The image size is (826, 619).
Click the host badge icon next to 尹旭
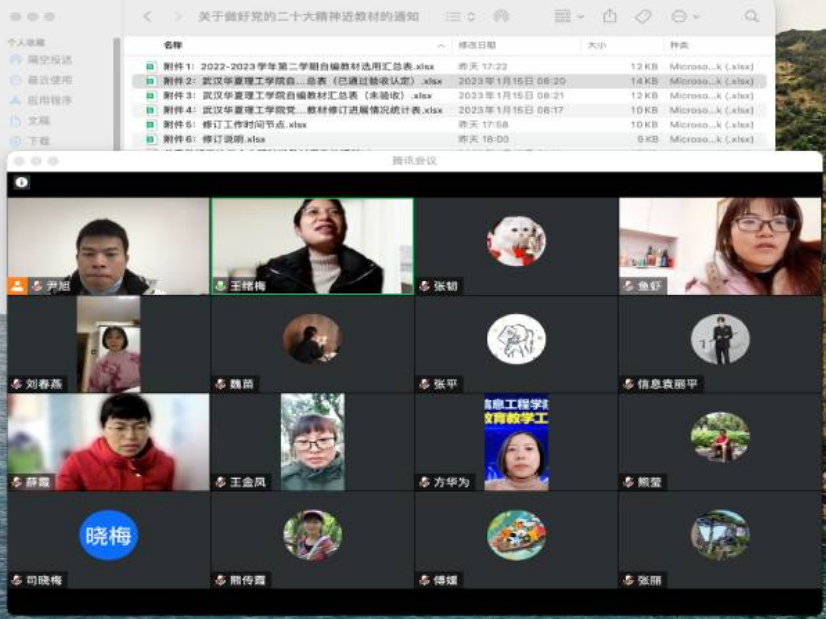17,286
